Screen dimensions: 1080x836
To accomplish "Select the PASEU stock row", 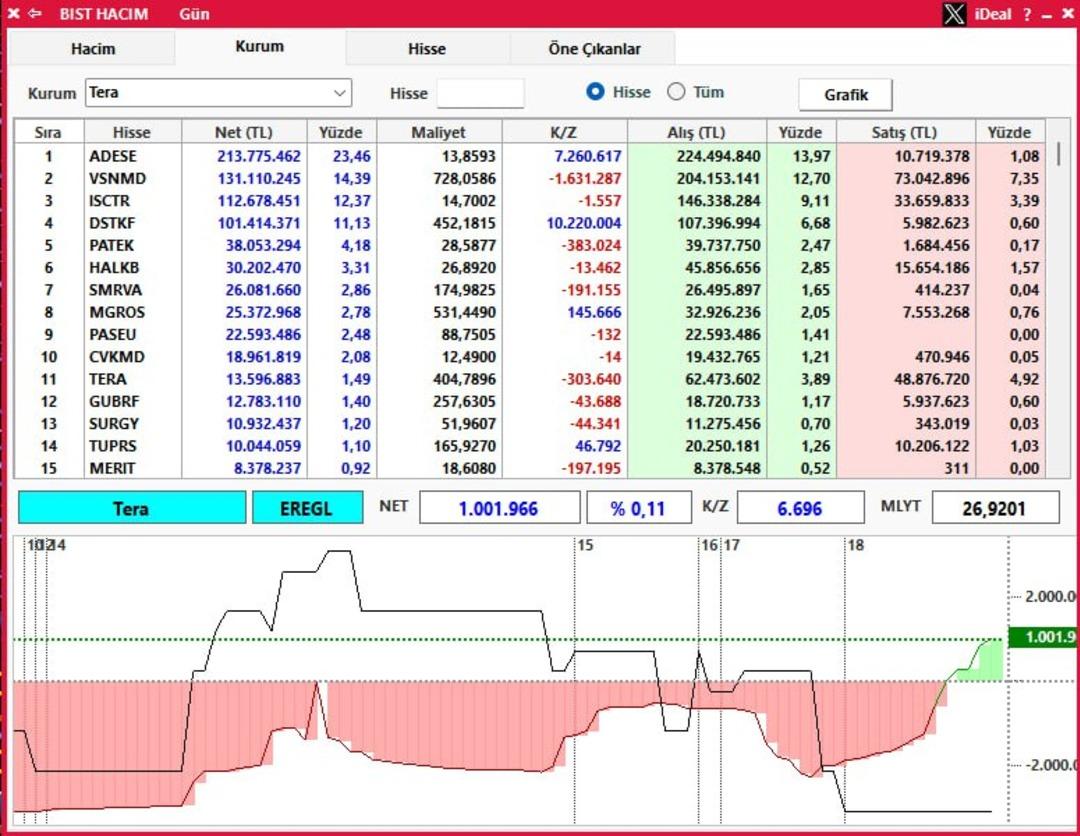I will pos(529,334).
